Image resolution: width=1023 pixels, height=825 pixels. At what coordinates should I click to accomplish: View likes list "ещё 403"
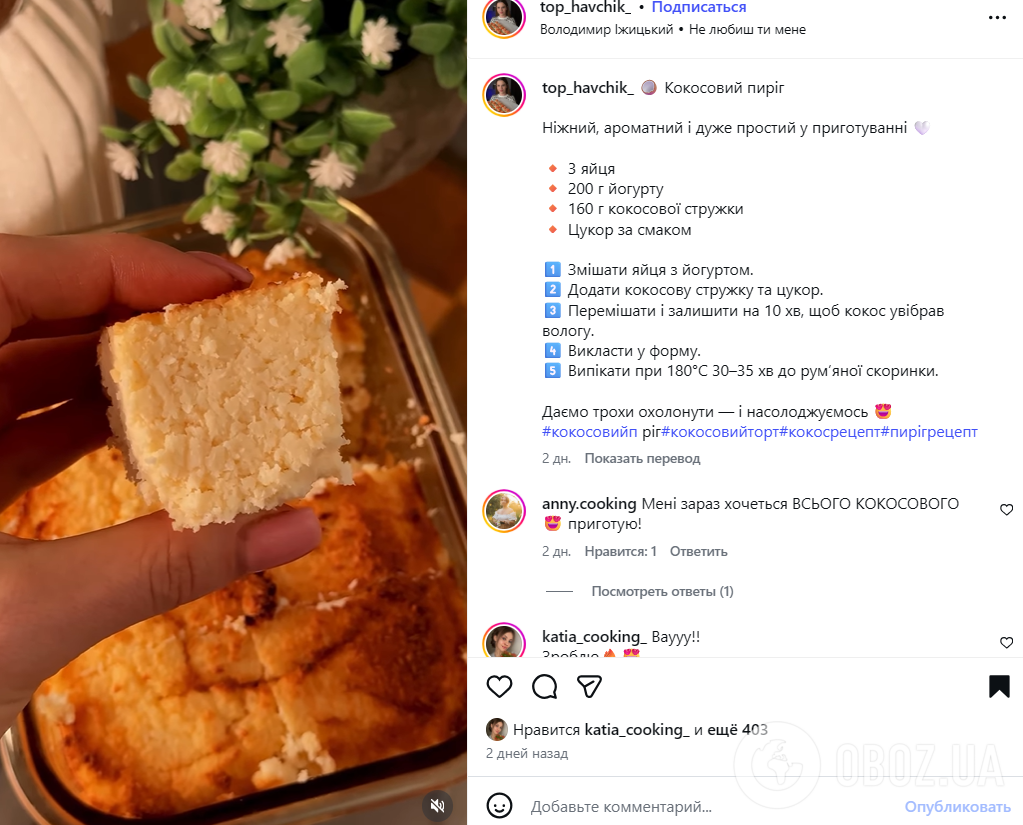pyautogui.click(x=737, y=730)
